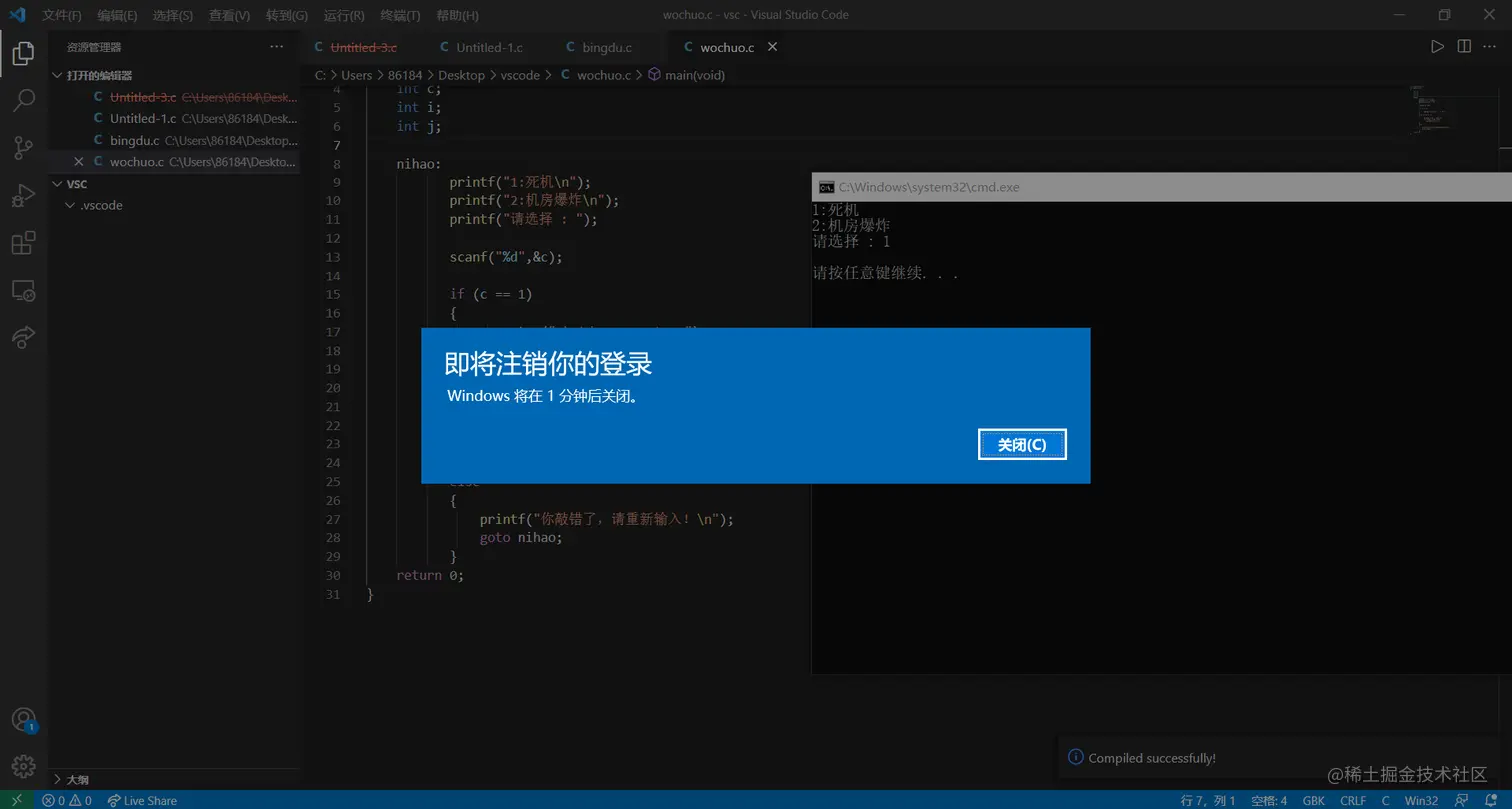Open the Manage gear settings icon
This screenshot has width=1512, height=809.
(24, 767)
